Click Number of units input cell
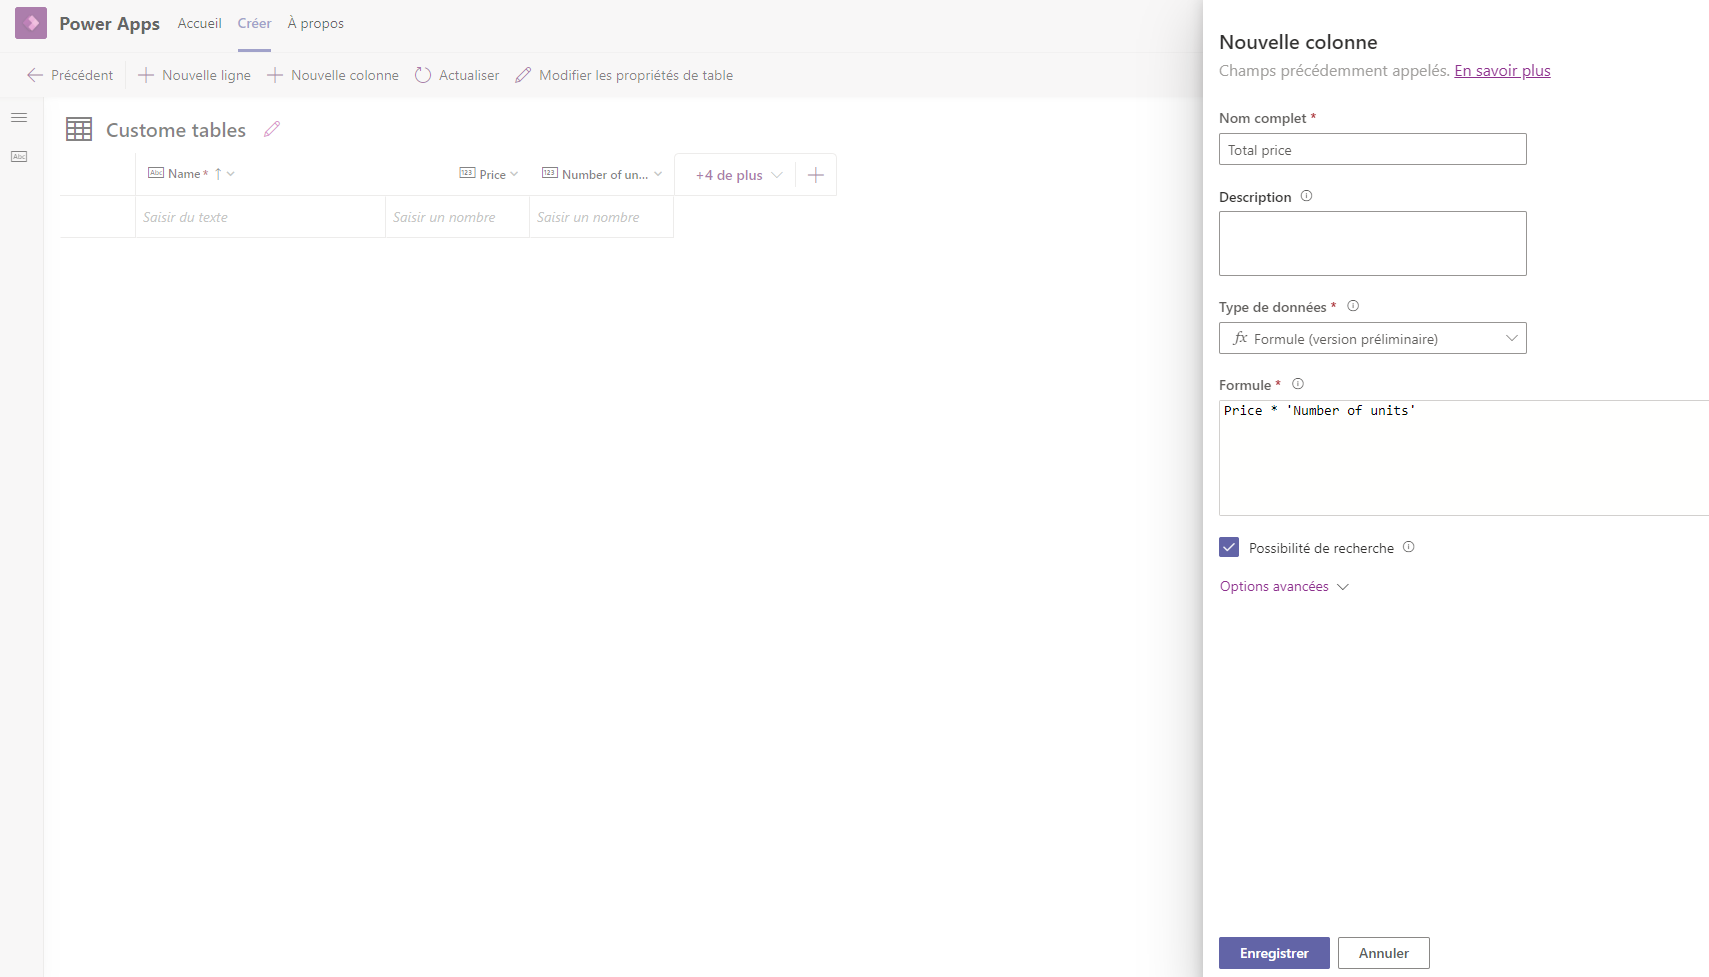1709x977 pixels. pyautogui.click(x=601, y=217)
